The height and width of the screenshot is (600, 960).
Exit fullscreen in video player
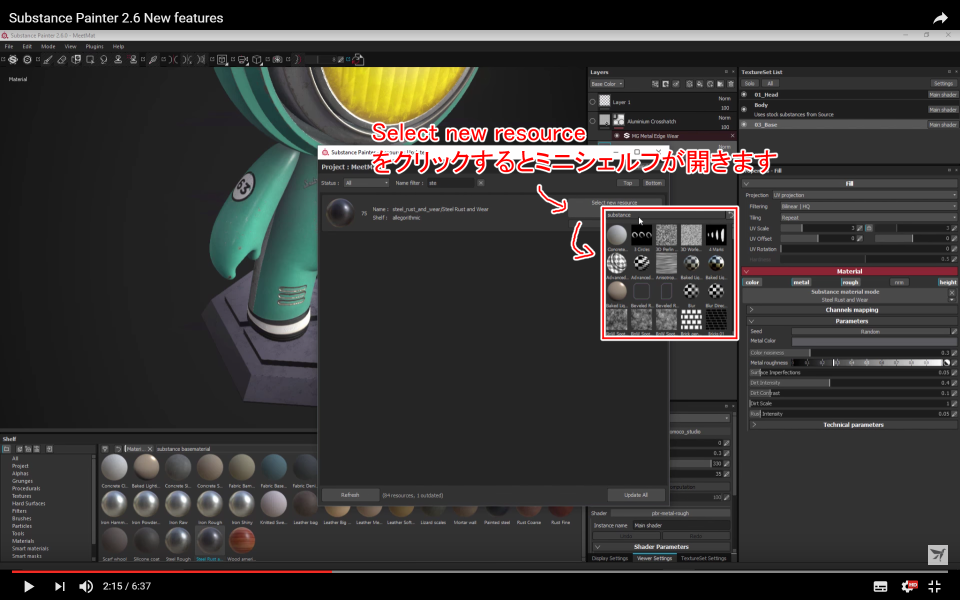(935, 586)
